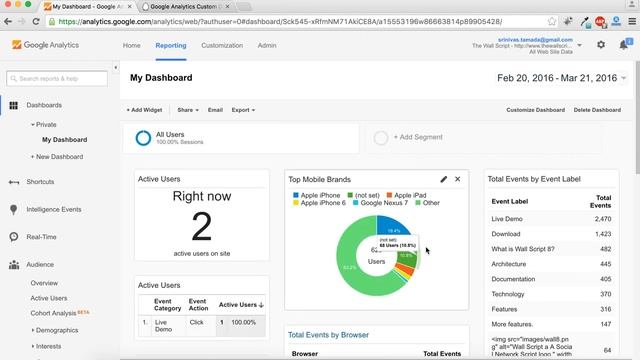Open the Admin tab
This screenshot has width=640, height=360.
pos(267,45)
